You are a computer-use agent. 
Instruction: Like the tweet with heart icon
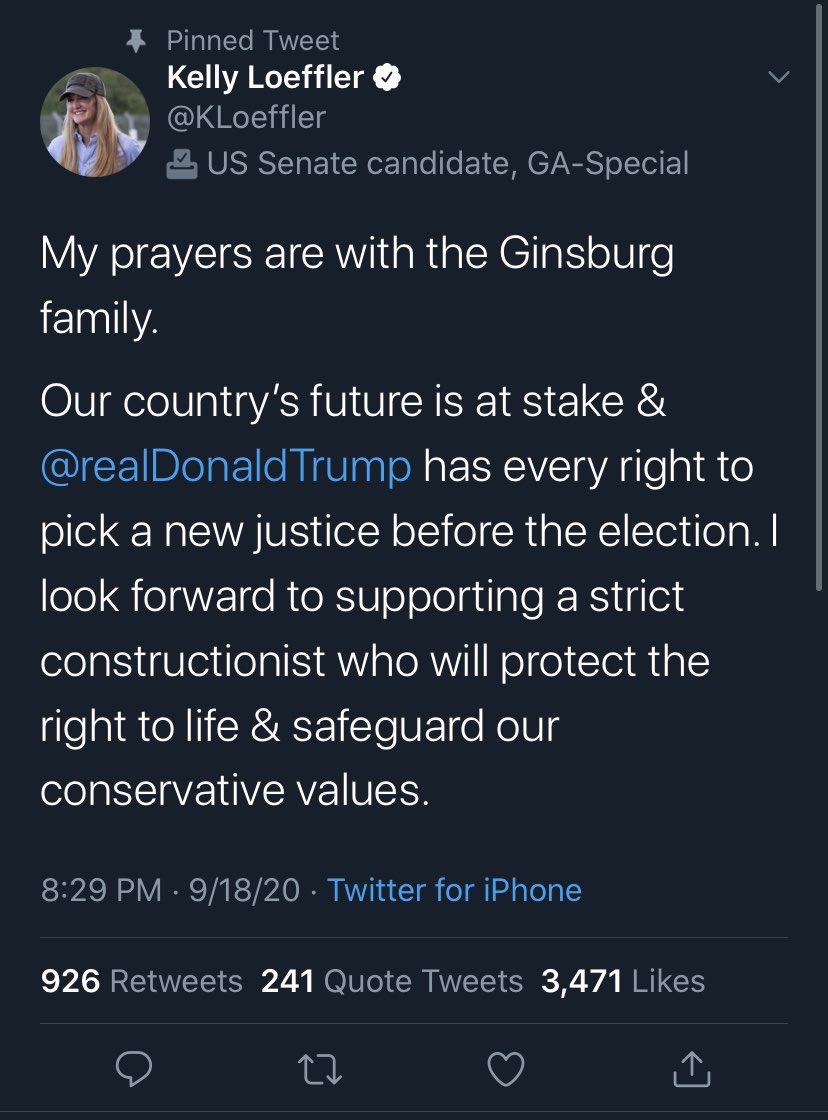pyautogui.click(x=506, y=1069)
